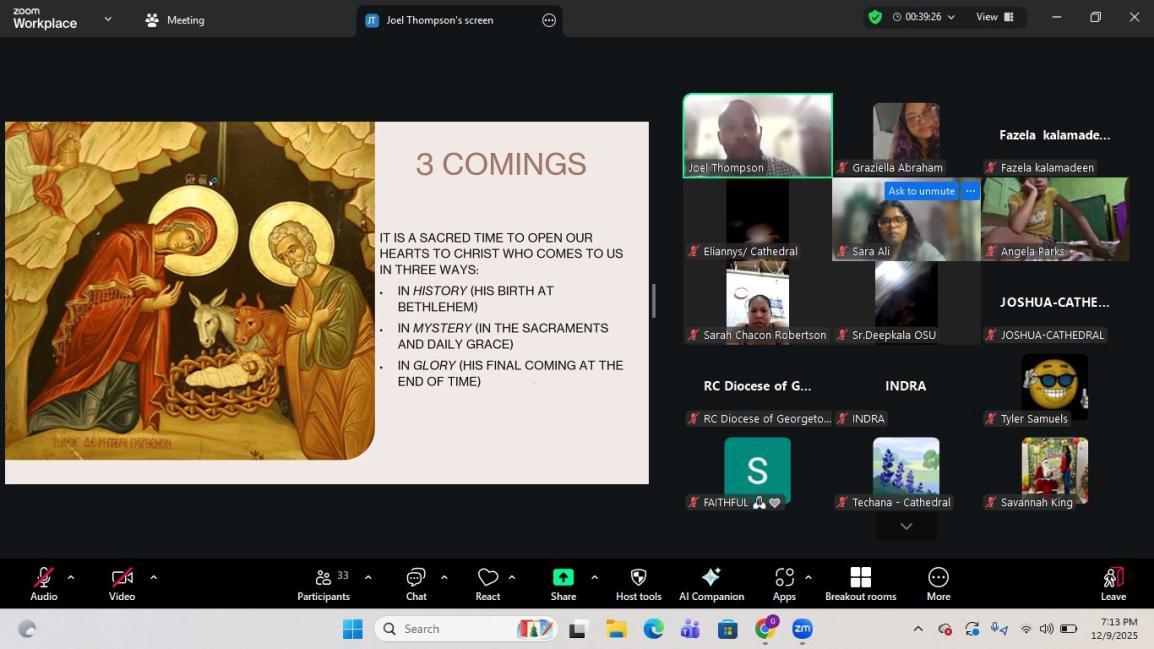Click the Leave meeting button
This screenshot has height=649, width=1154.
point(1113,584)
